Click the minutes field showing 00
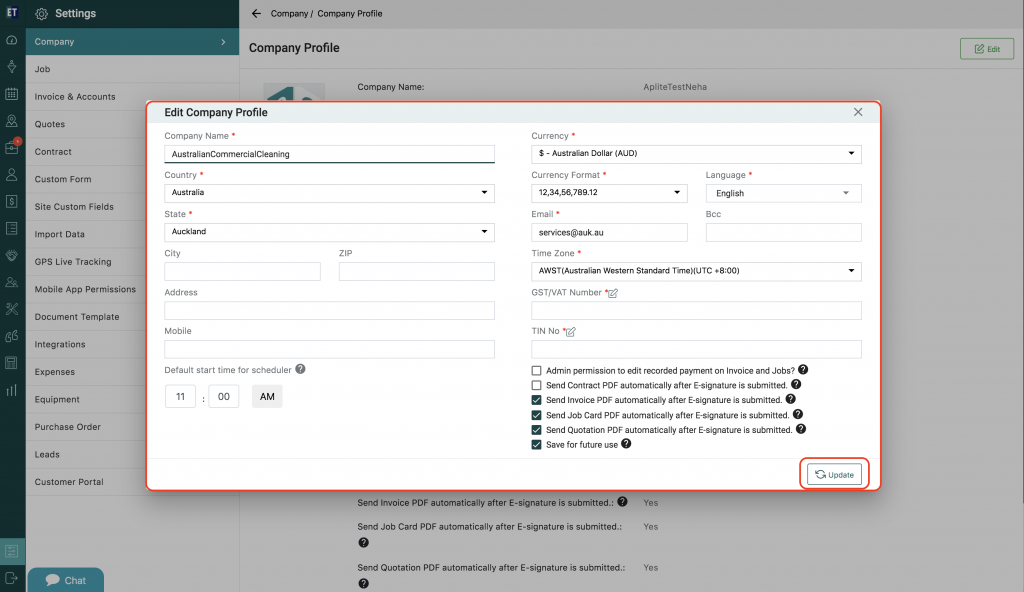 (223, 397)
